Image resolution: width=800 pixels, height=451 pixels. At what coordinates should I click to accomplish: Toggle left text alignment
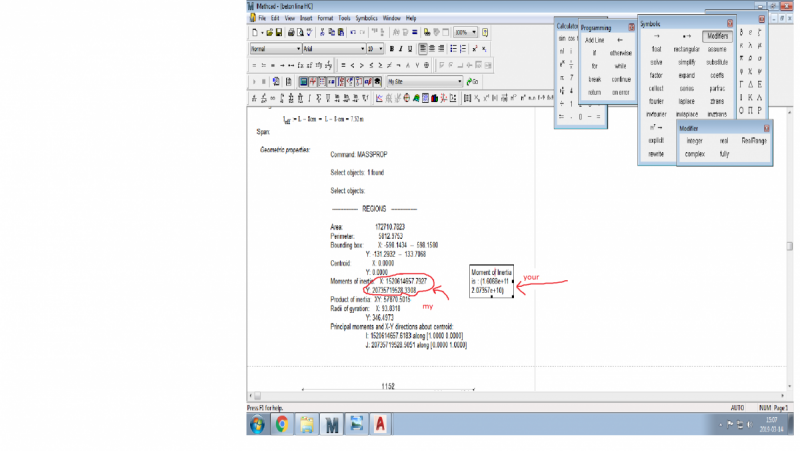click(423, 48)
